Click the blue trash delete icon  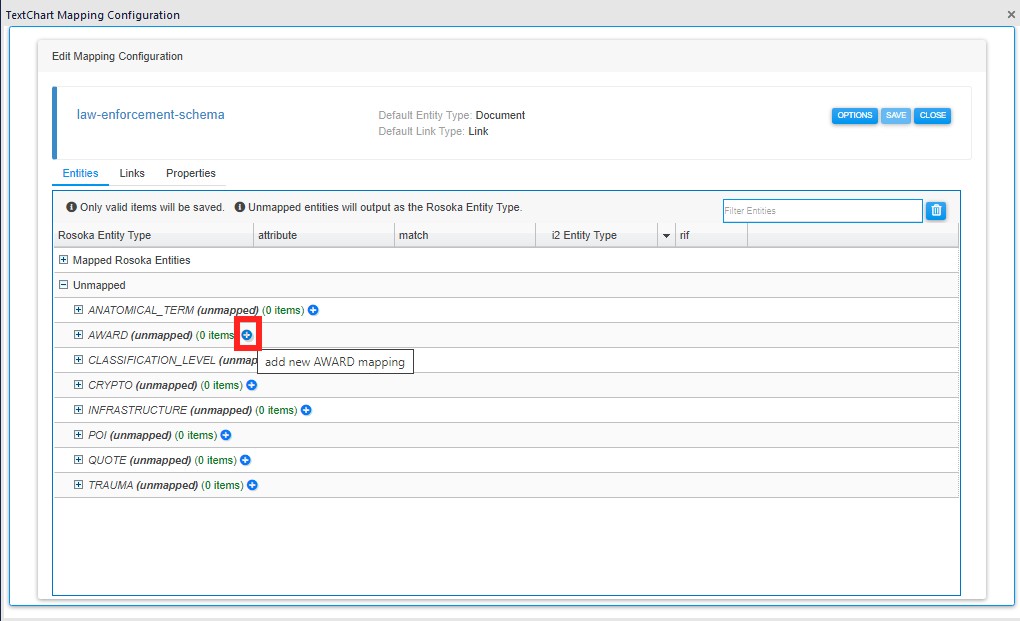pos(936,210)
